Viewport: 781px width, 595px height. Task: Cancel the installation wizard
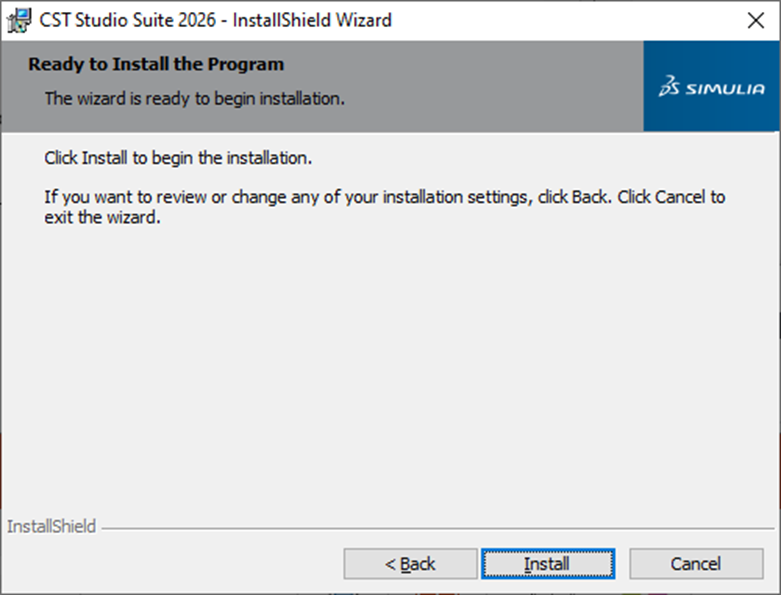695,564
